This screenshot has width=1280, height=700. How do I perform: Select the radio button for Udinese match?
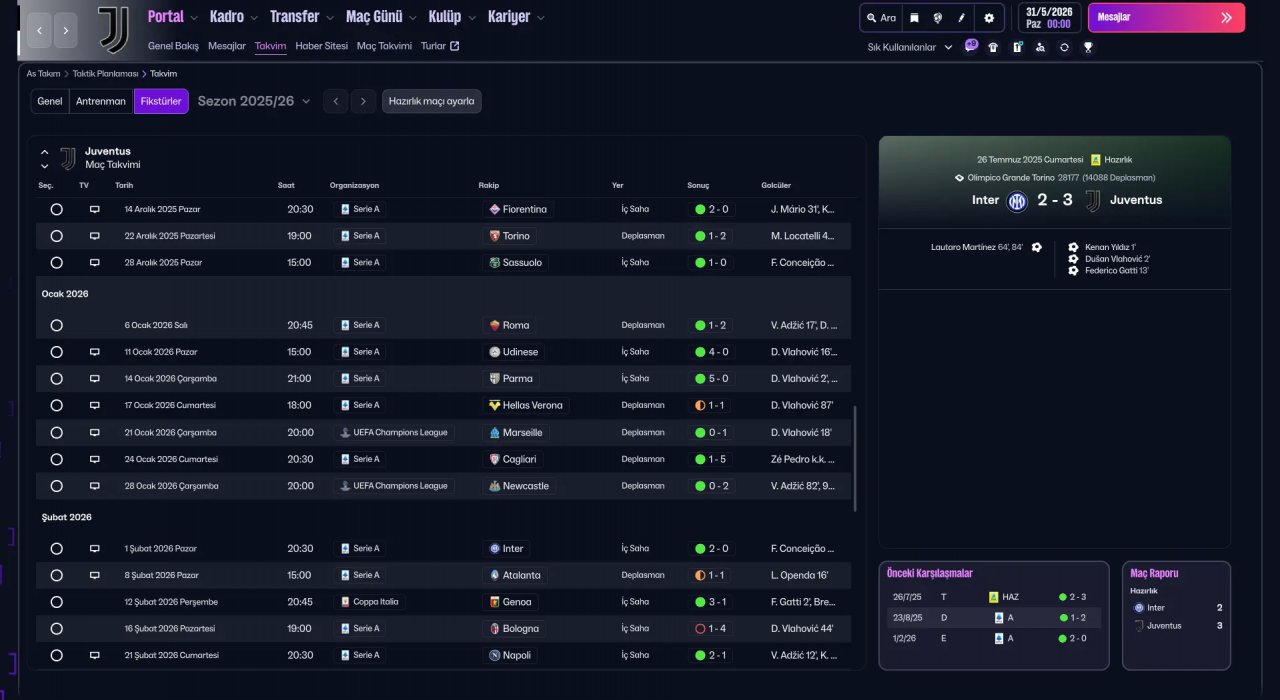(x=56, y=352)
